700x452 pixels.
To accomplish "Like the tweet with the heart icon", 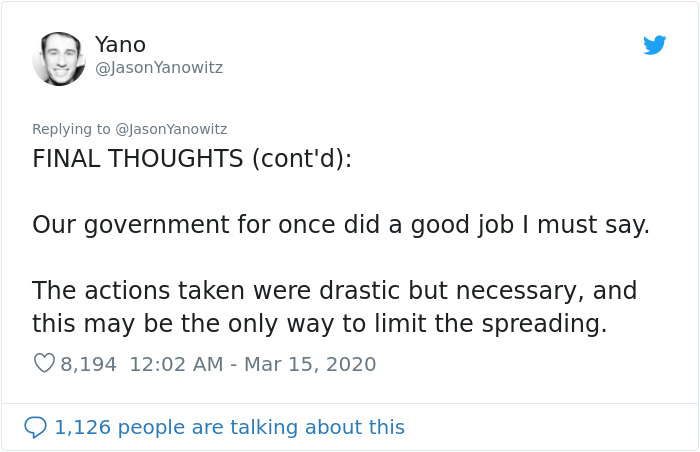I will 44,364.
